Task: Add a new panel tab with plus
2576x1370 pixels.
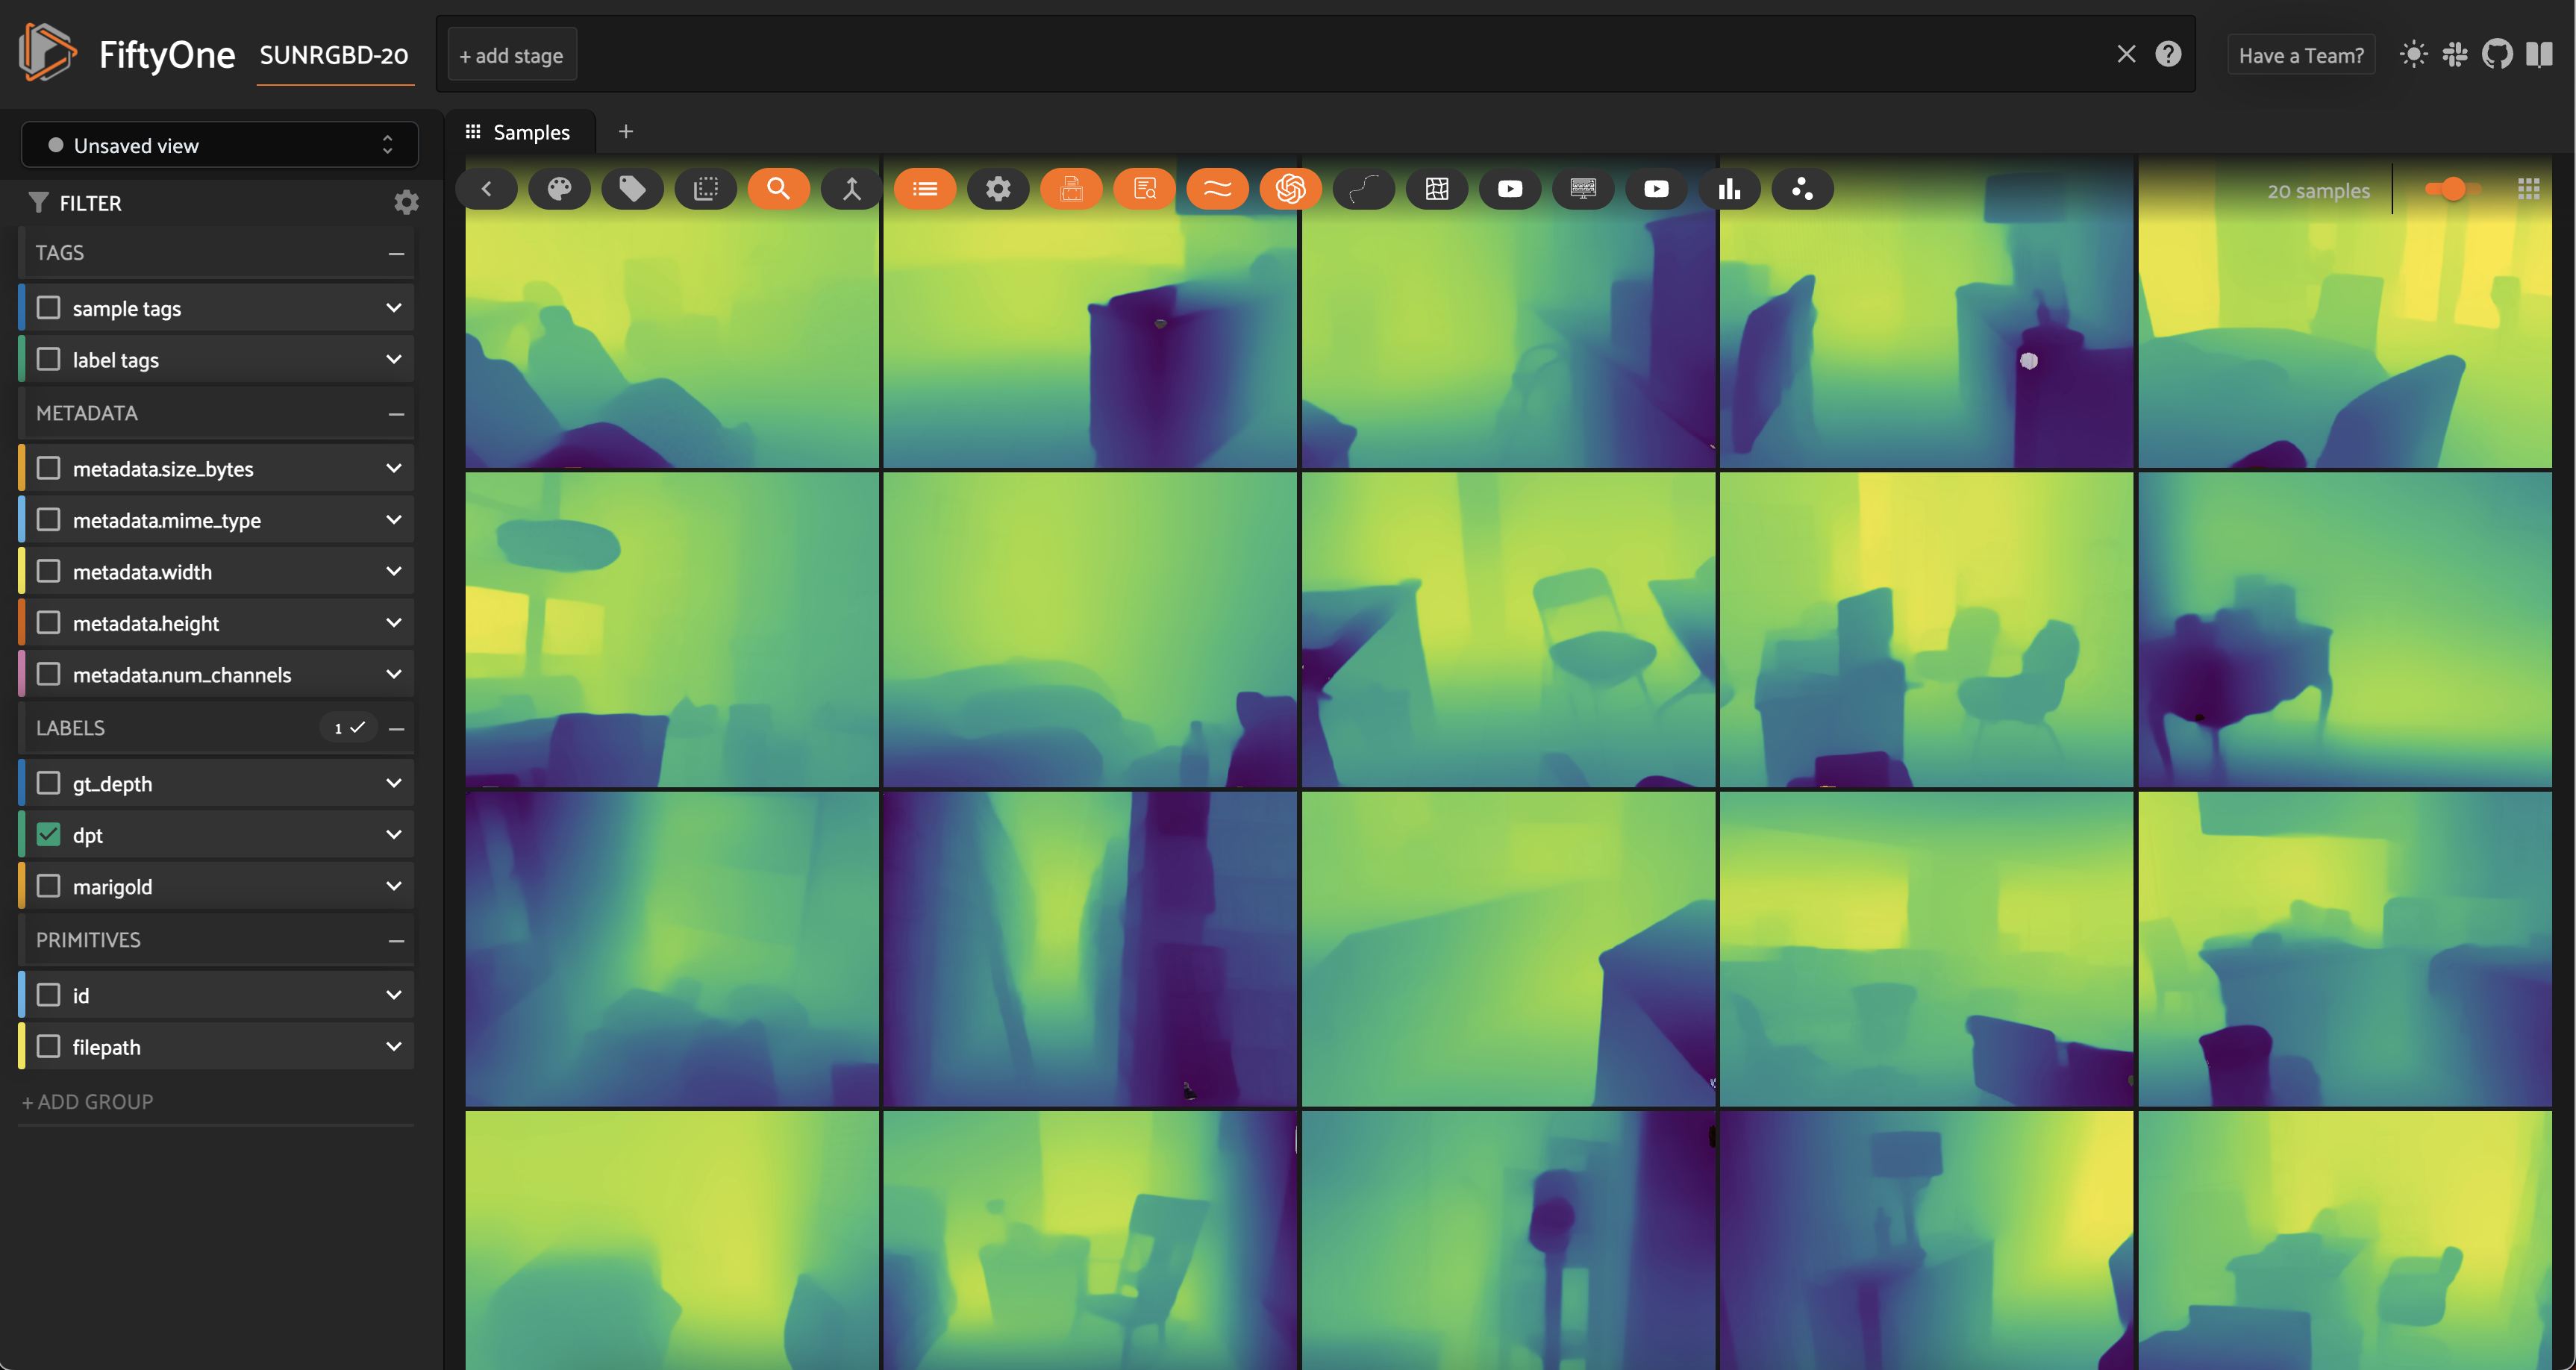Action: (x=626, y=132)
